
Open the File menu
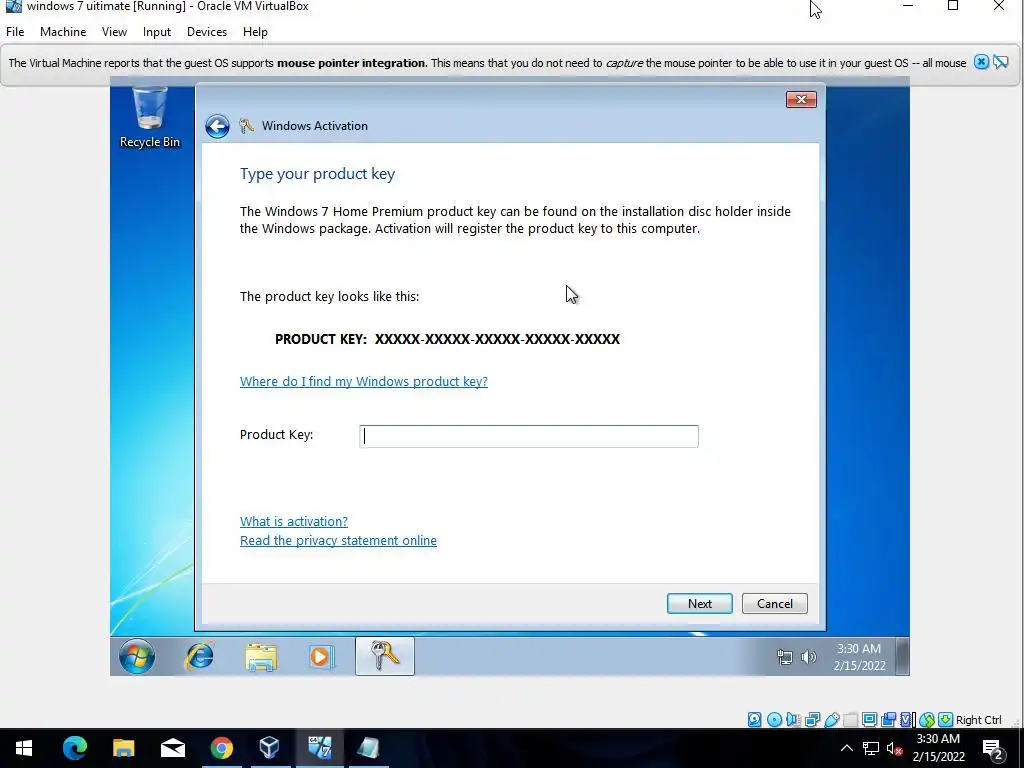pos(15,32)
